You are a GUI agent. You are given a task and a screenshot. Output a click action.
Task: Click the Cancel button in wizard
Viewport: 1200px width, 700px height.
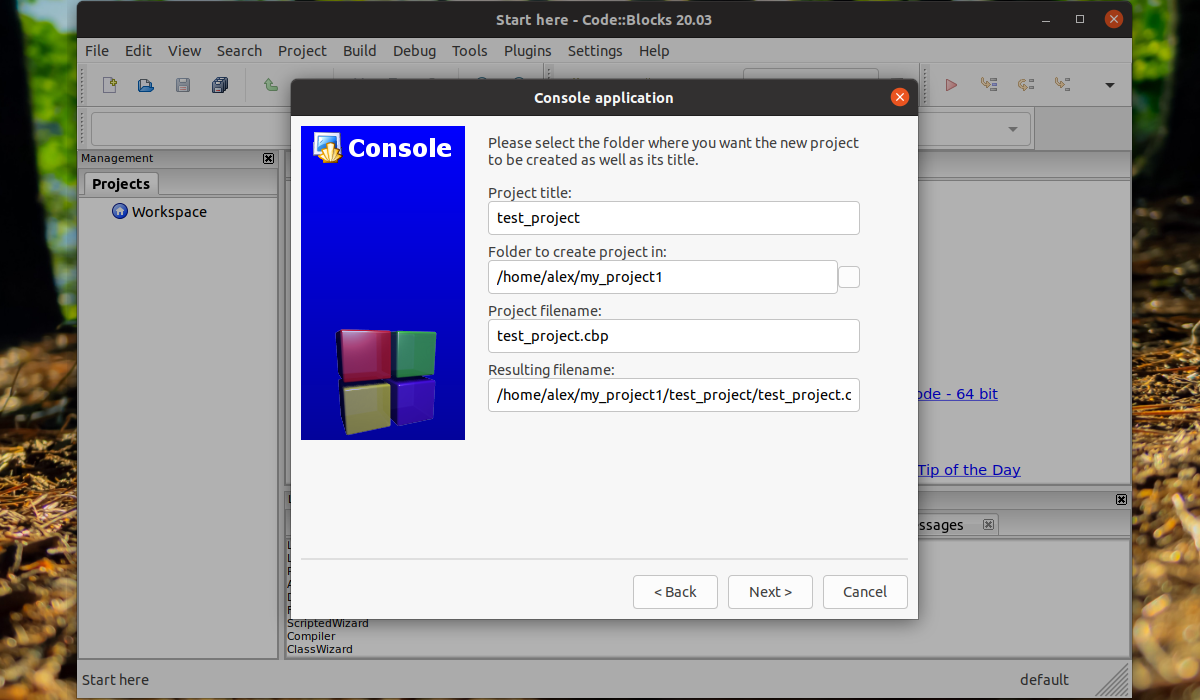click(865, 592)
